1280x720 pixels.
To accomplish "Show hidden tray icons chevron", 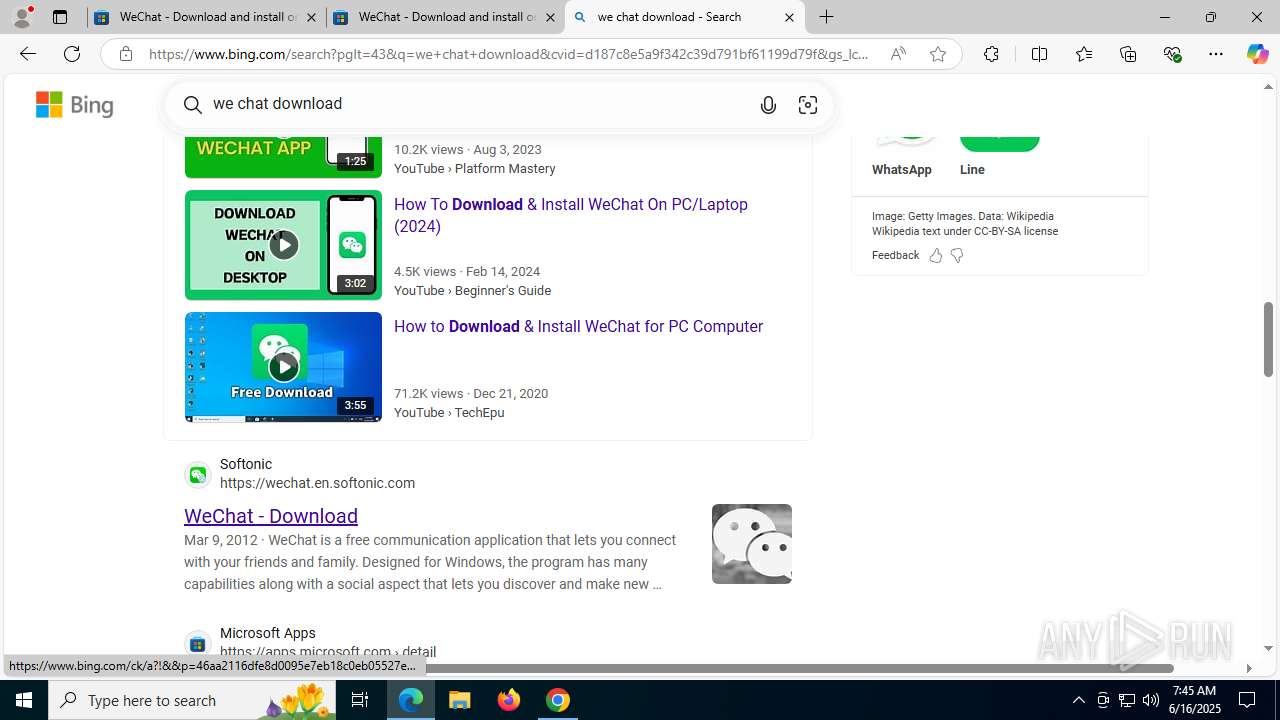I will (x=1078, y=700).
